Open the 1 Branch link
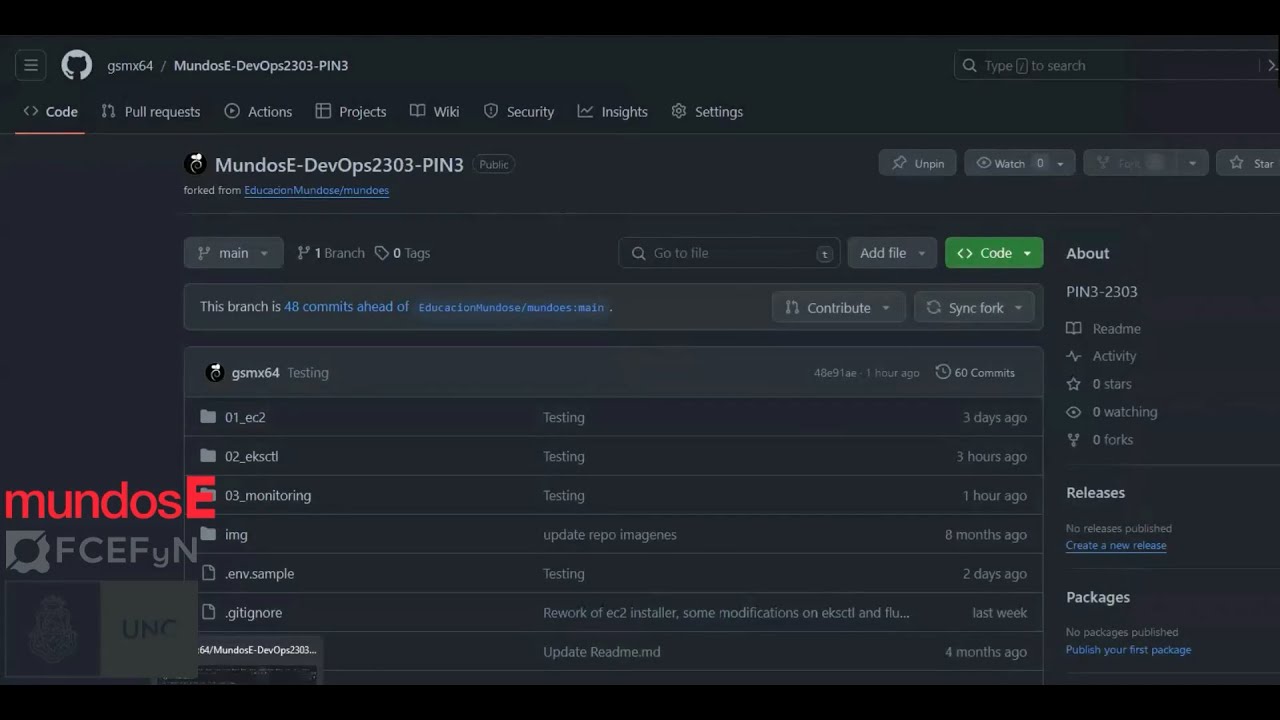The image size is (1280, 720). coord(331,253)
